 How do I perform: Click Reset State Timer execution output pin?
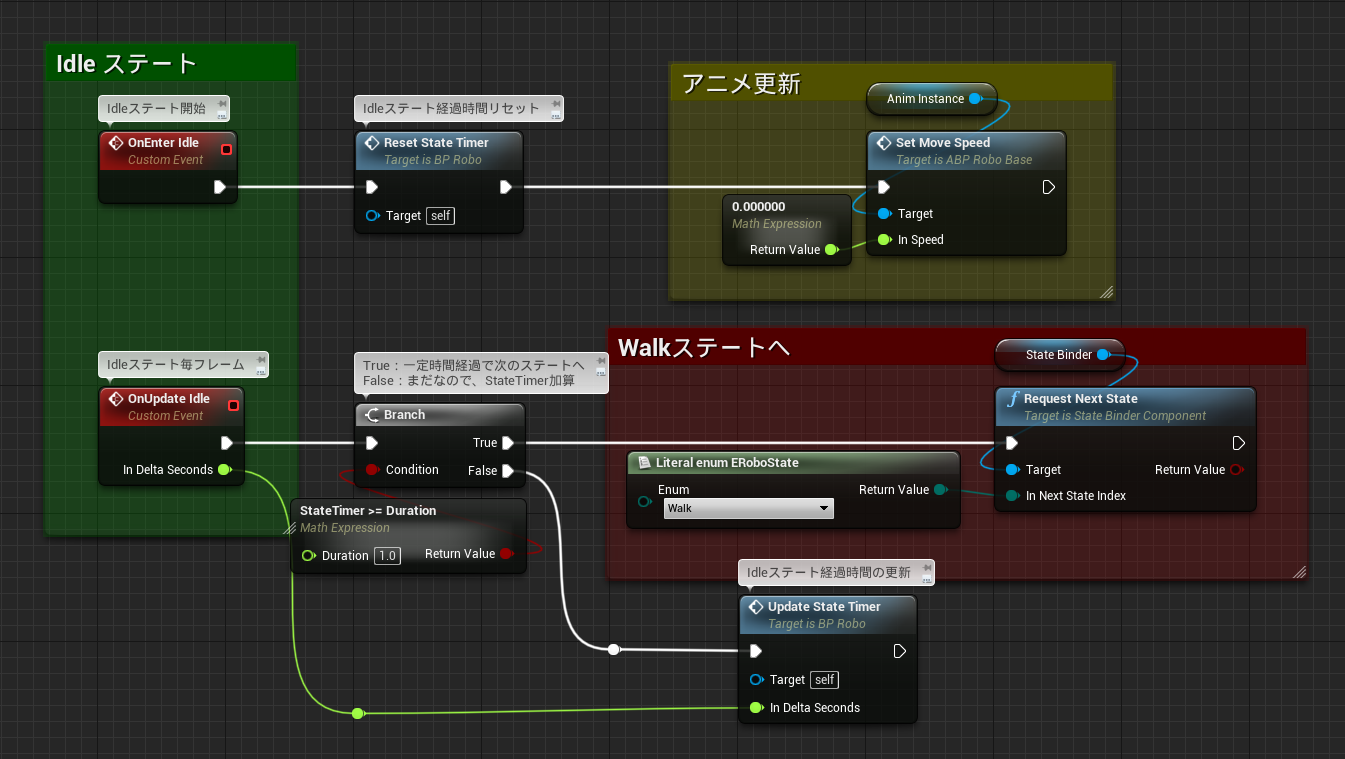[506, 187]
